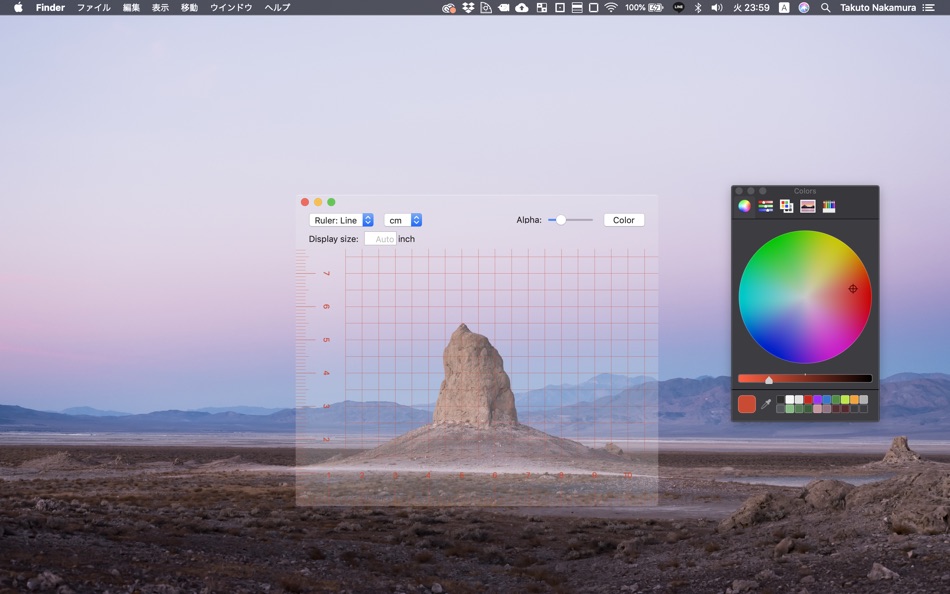Click the battery status icon
The image size is (950, 594).
(656, 7)
